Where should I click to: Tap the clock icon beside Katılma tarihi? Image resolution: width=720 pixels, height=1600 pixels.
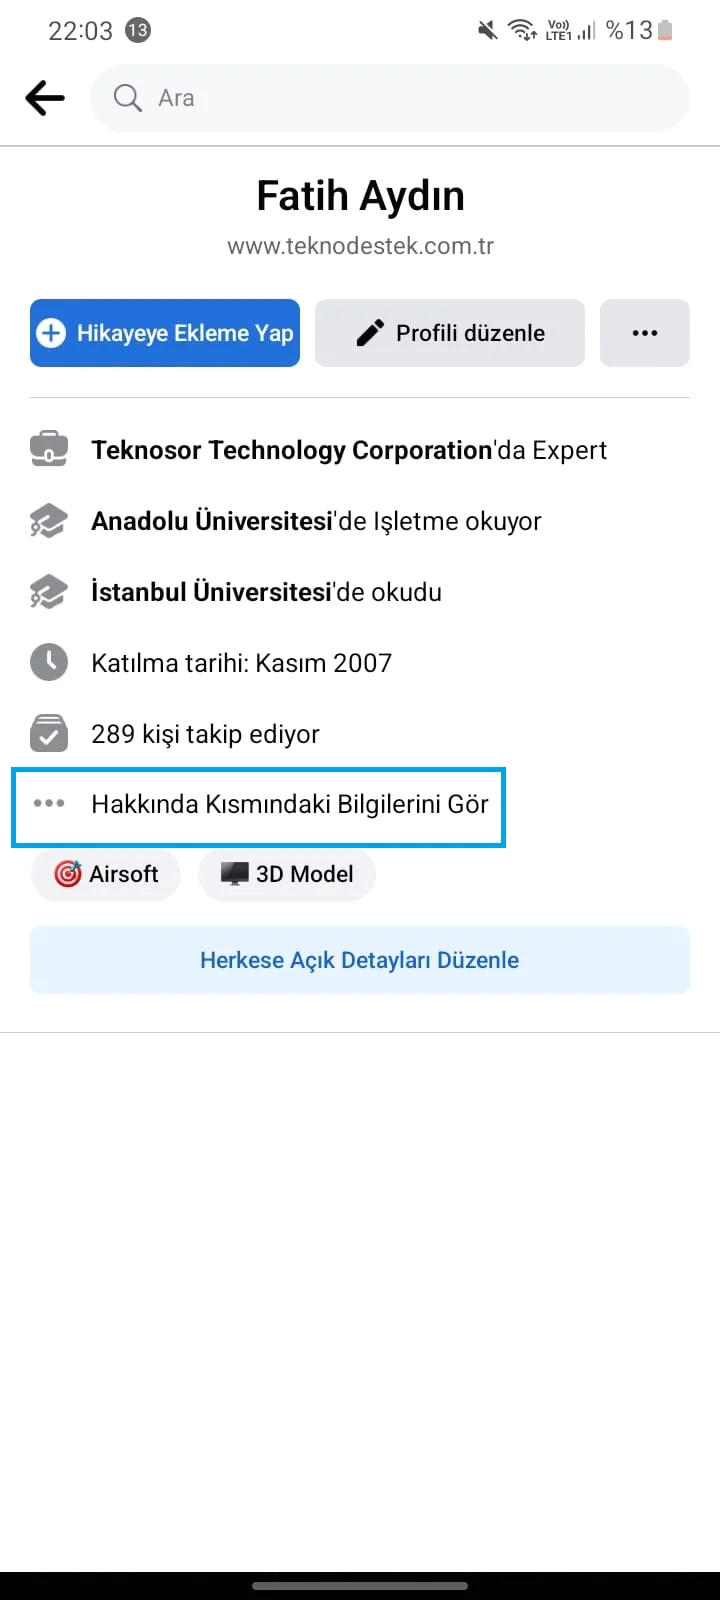(48, 662)
